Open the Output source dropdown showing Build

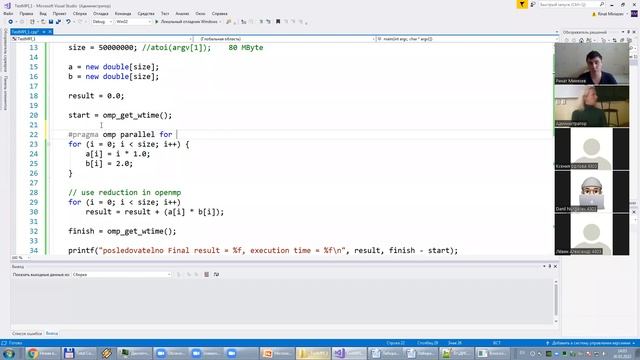coord(122,275)
